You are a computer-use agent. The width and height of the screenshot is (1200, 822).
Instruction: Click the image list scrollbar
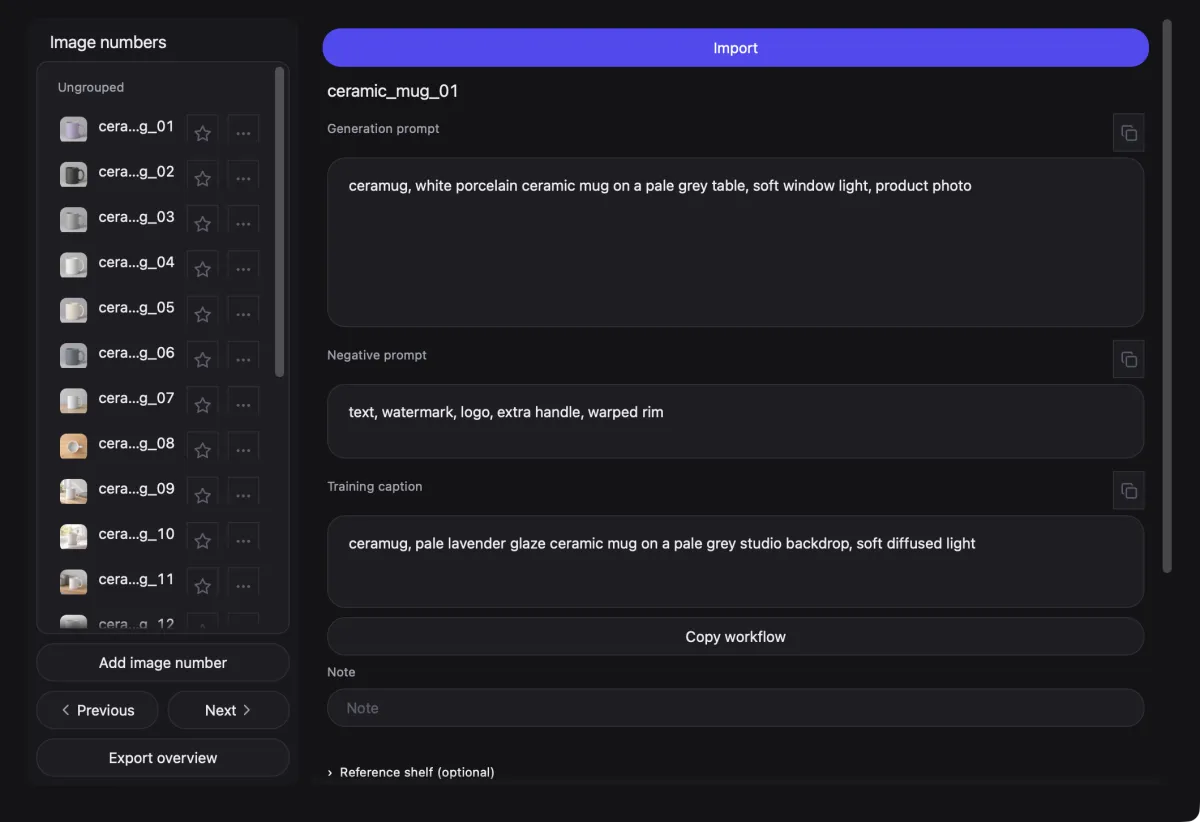click(x=279, y=222)
